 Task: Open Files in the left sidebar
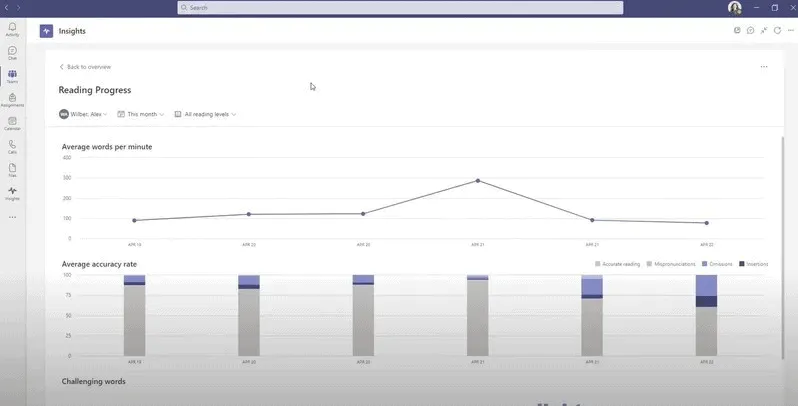point(12,169)
